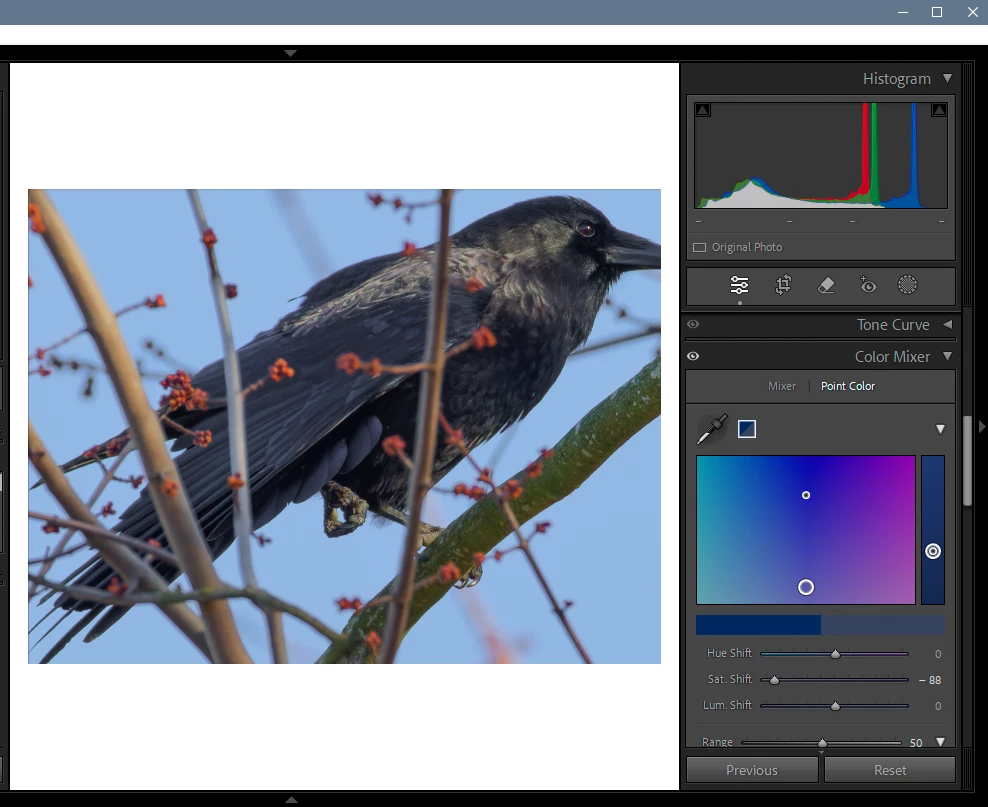Click the Lum. Shift slider handle
This screenshot has width=988, height=807.
click(x=836, y=706)
